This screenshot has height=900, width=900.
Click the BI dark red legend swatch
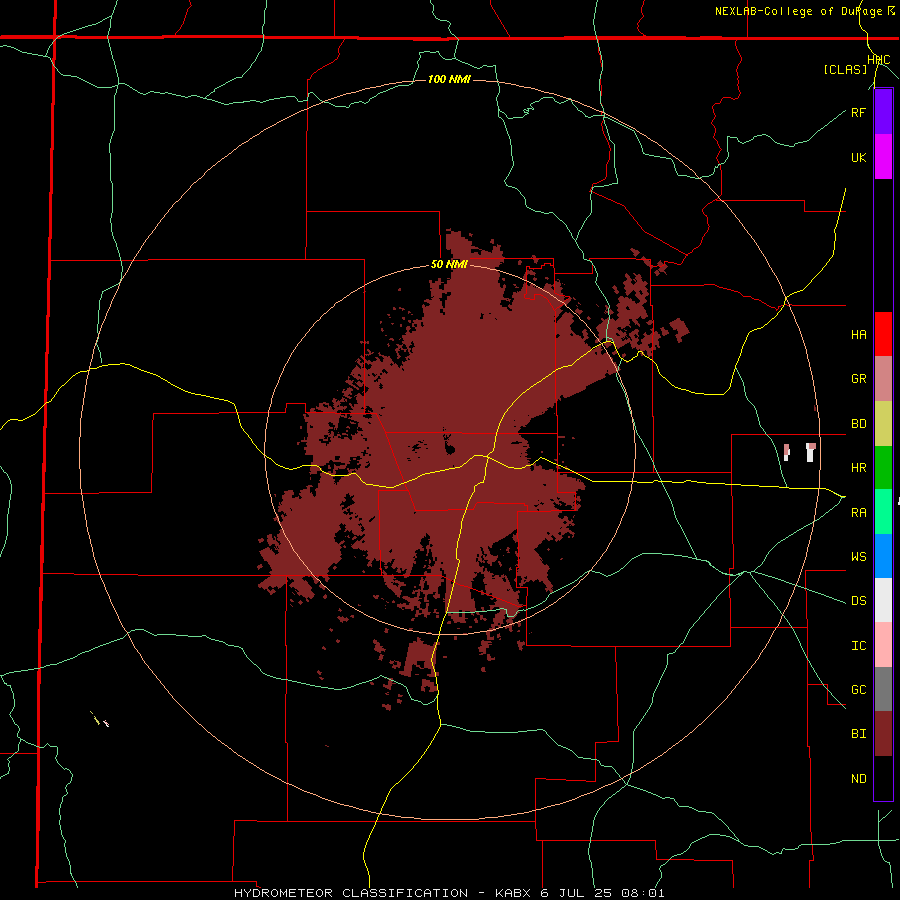coord(883,734)
